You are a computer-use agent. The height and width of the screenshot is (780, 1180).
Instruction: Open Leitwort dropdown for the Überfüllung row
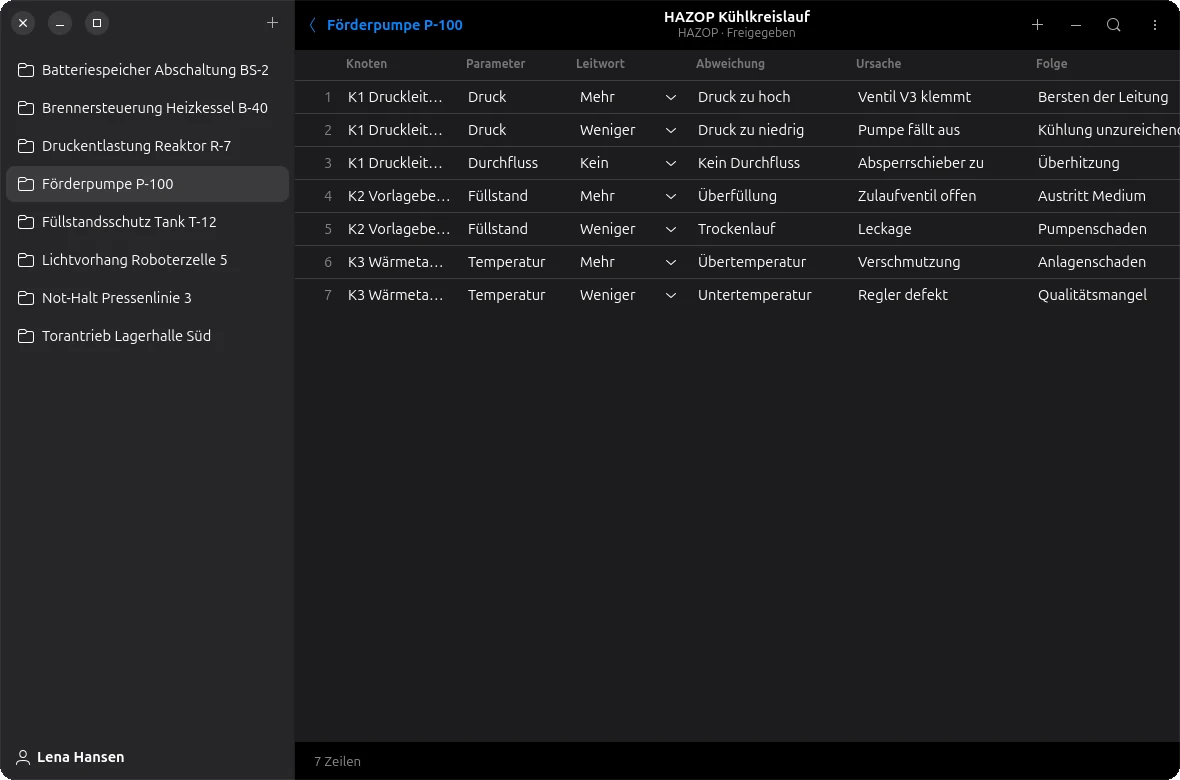[x=671, y=197]
